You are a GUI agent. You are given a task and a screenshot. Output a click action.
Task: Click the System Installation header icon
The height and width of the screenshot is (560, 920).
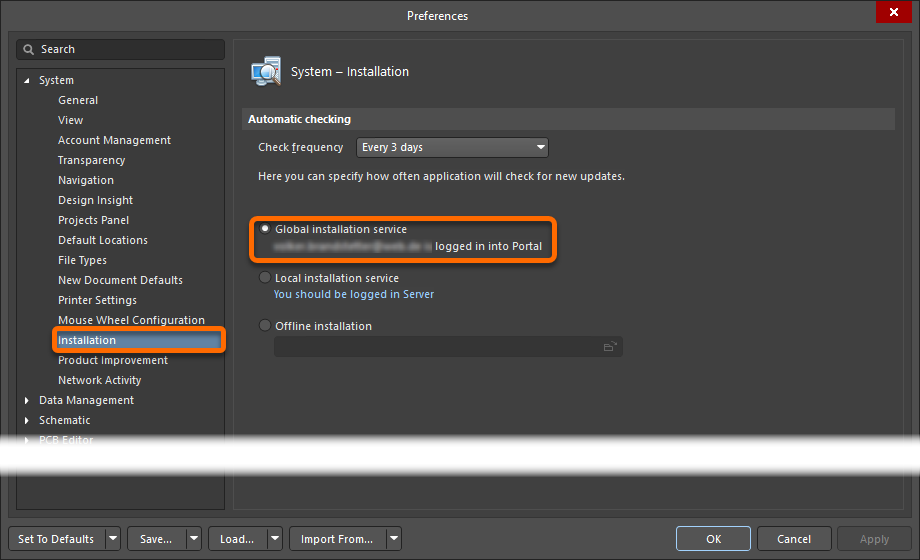tap(266, 72)
